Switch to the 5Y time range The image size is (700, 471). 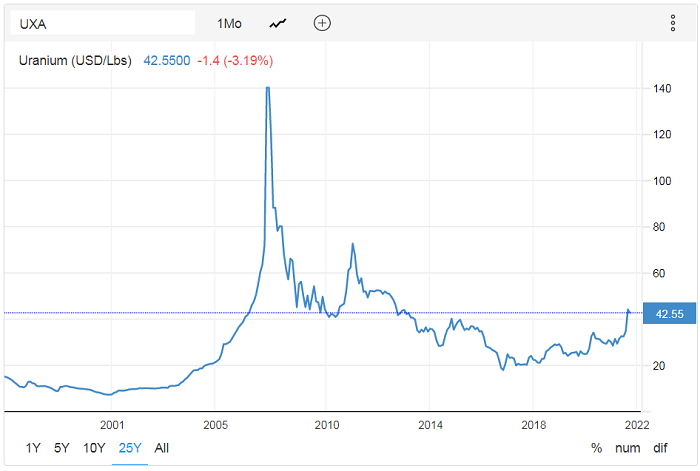(62, 448)
